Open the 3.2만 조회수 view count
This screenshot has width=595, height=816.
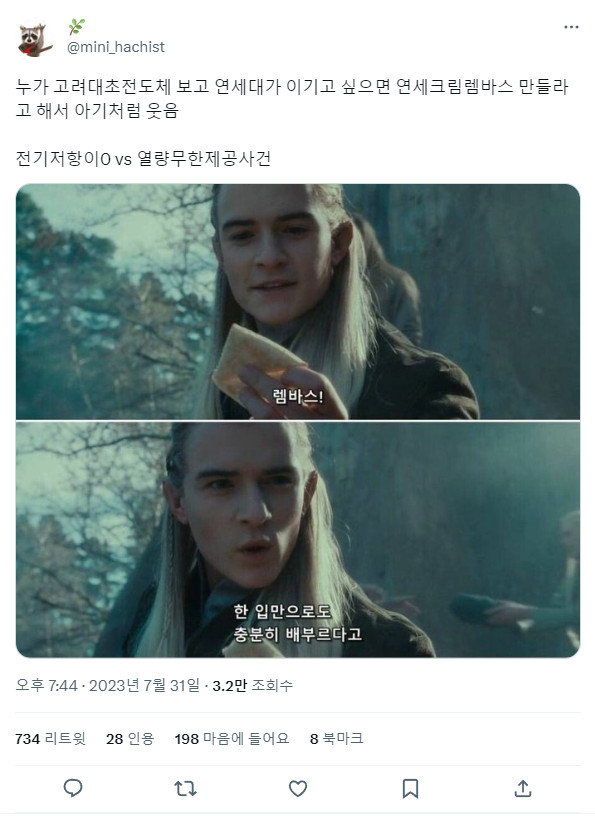click(252, 685)
